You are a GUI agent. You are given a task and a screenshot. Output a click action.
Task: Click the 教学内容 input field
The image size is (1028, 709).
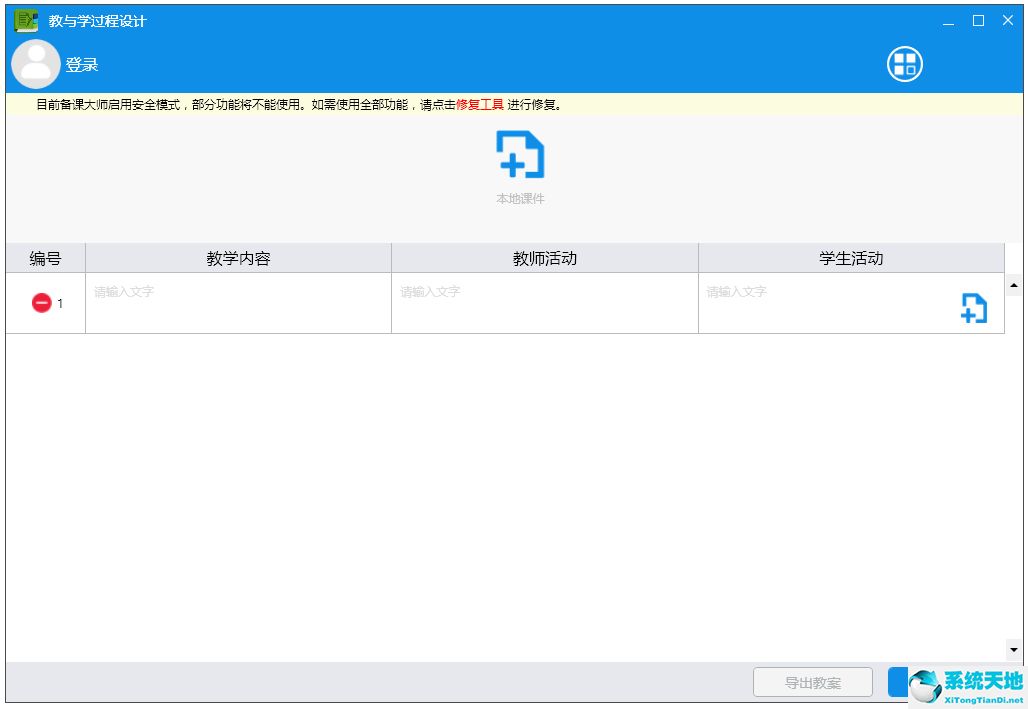point(238,303)
